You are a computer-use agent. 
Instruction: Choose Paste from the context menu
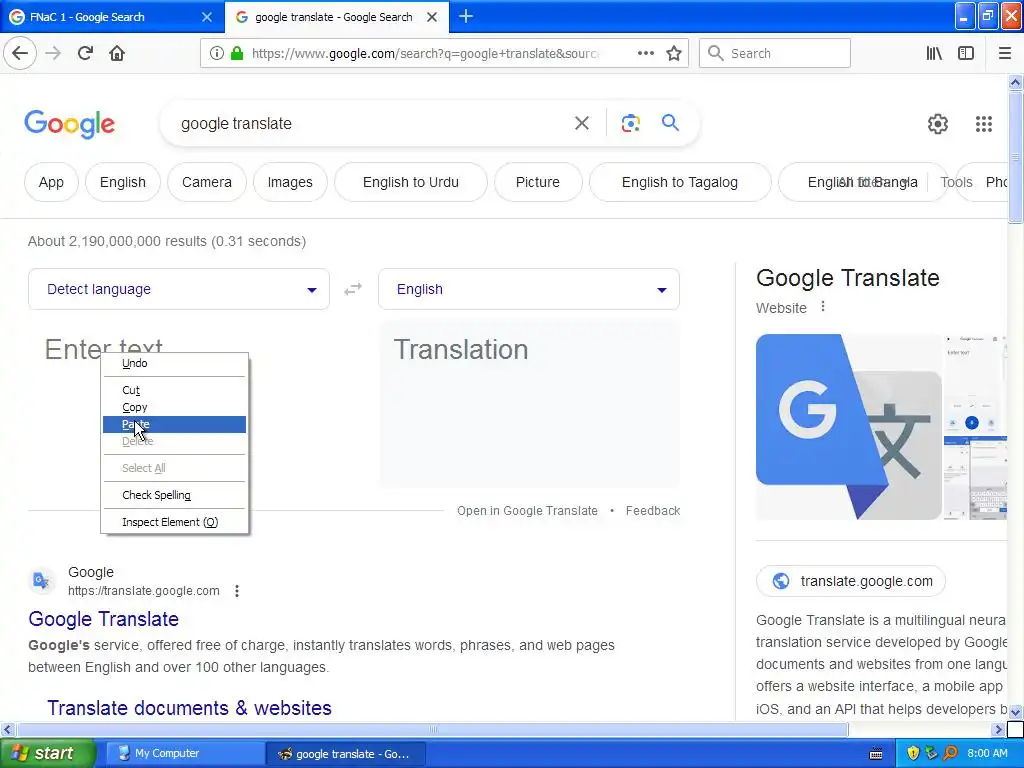pyautogui.click(x=174, y=424)
